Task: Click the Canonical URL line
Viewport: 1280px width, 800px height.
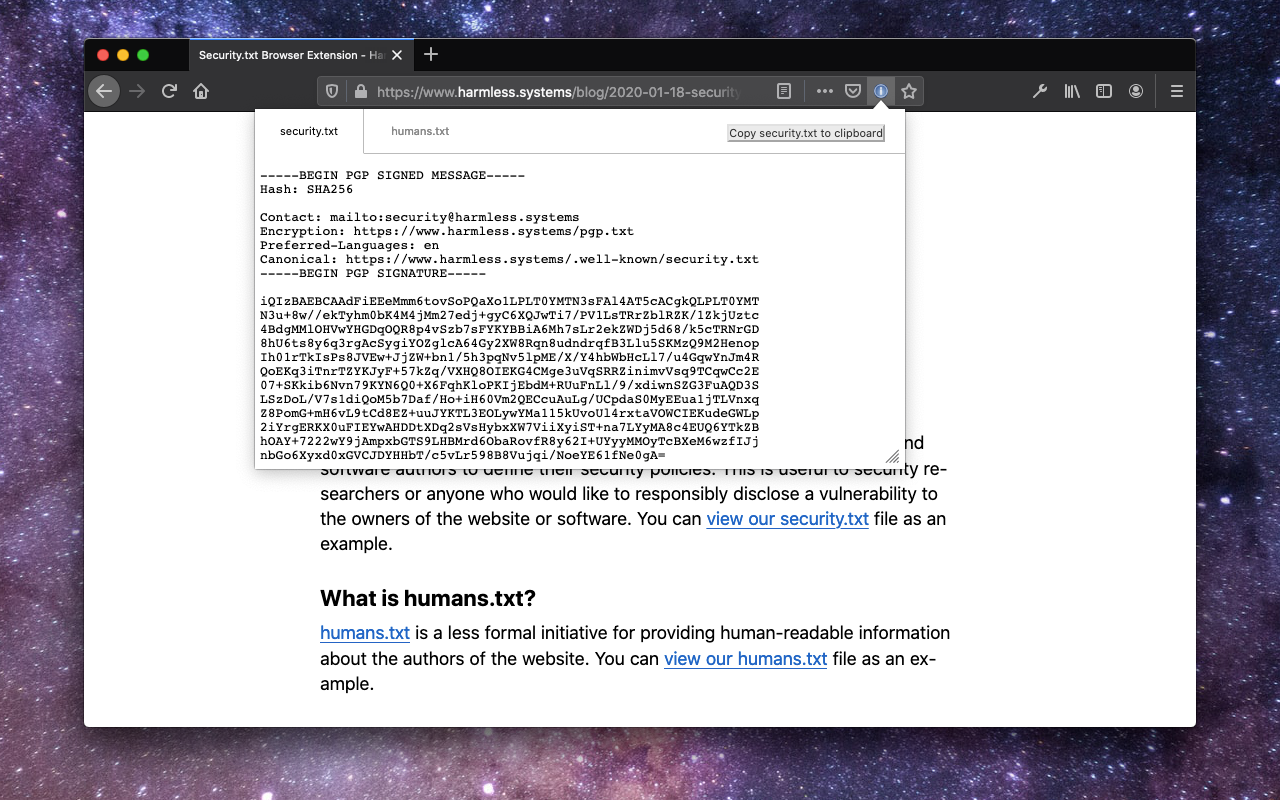Action: point(509,259)
